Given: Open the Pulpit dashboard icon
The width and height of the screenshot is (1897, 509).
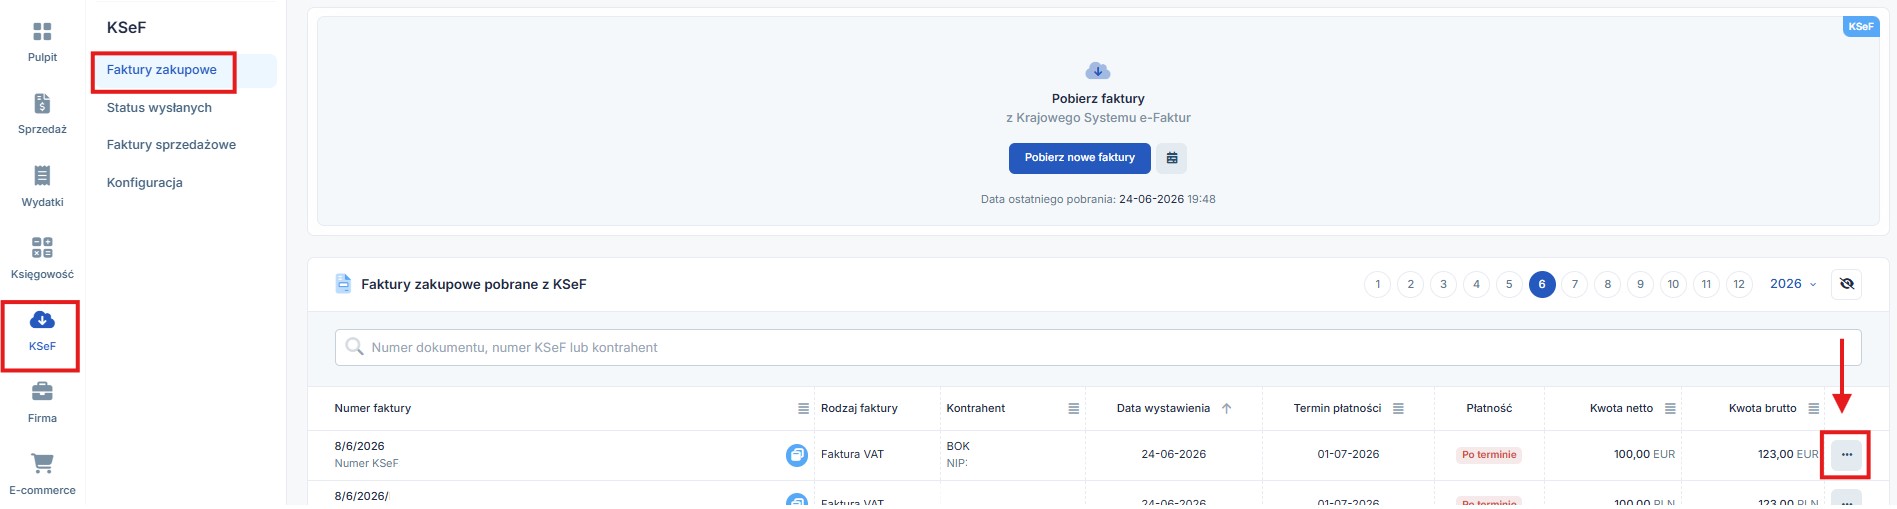Looking at the screenshot, I should click(x=42, y=32).
